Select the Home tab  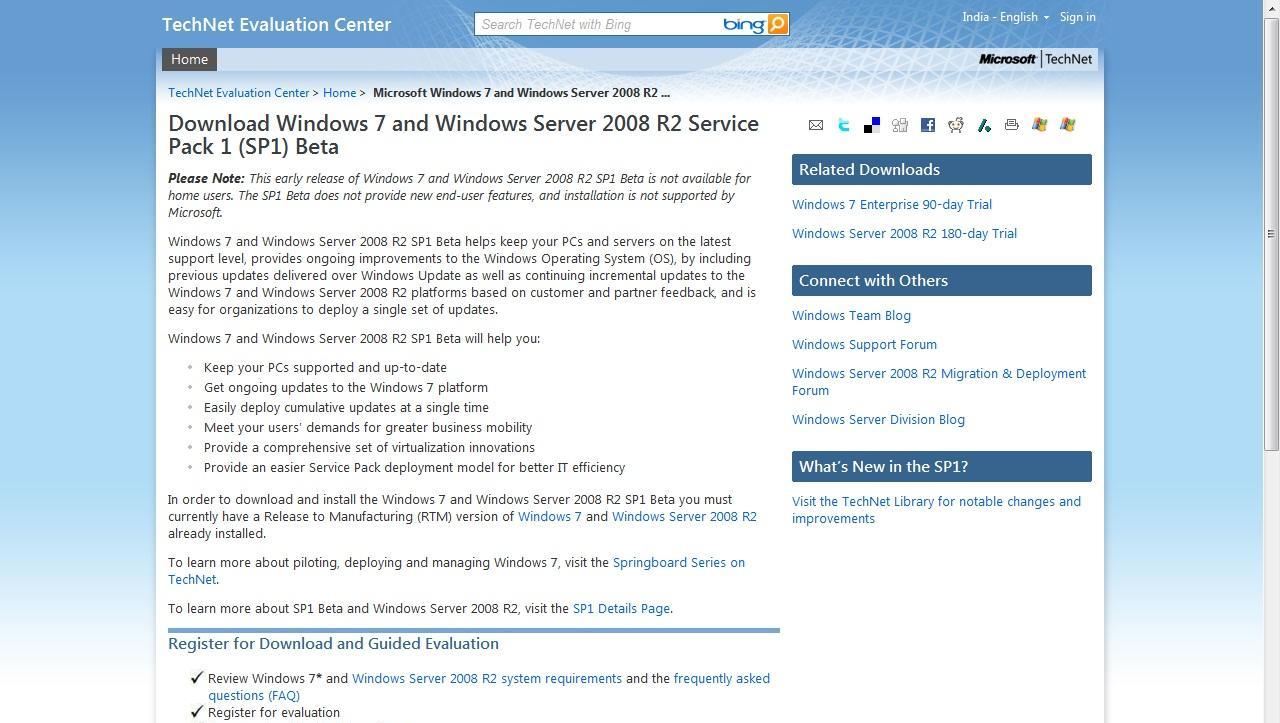click(189, 59)
